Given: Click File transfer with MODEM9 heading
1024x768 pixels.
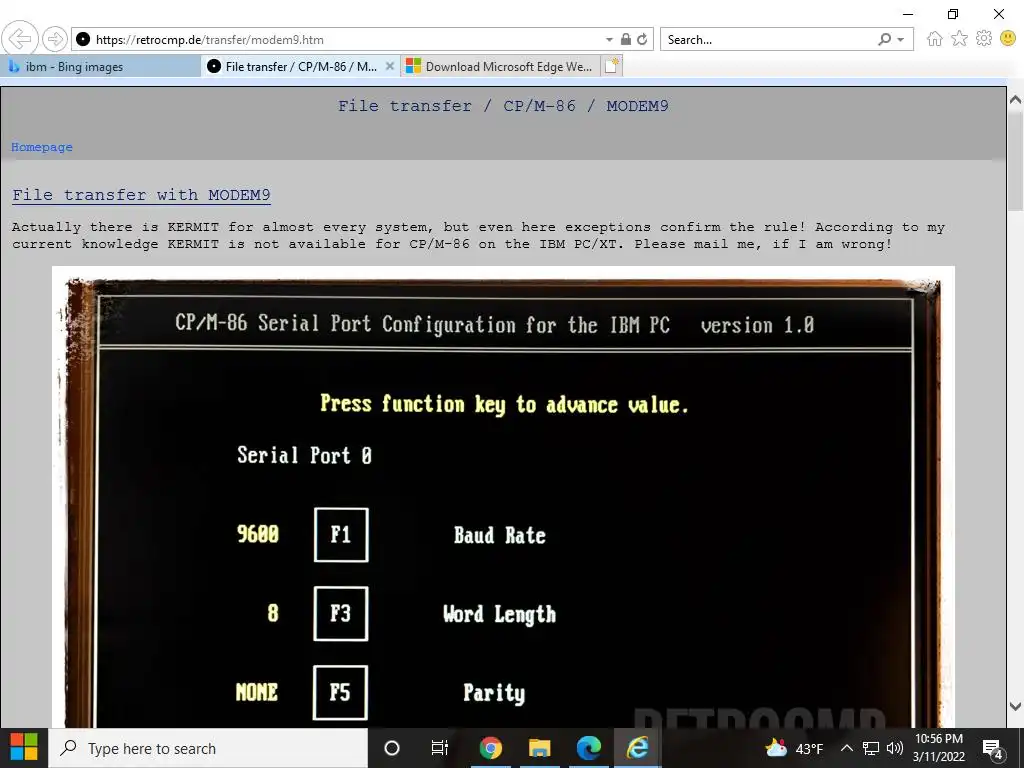Looking at the screenshot, I should (x=141, y=195).
